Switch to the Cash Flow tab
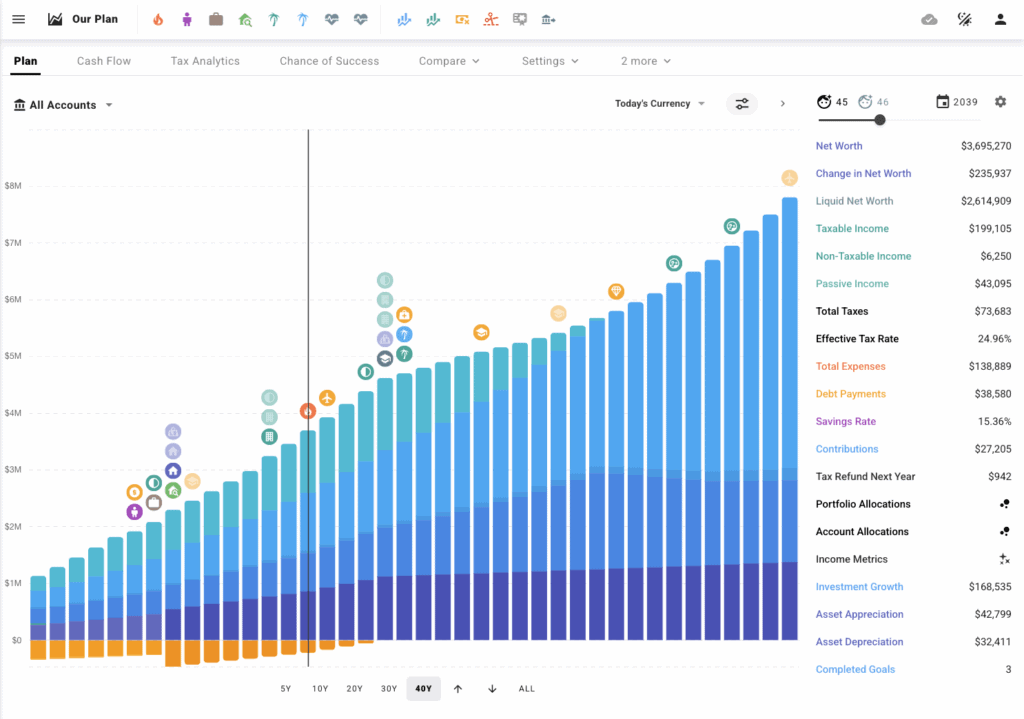The image size is (1024, 719). coord(104,61)
